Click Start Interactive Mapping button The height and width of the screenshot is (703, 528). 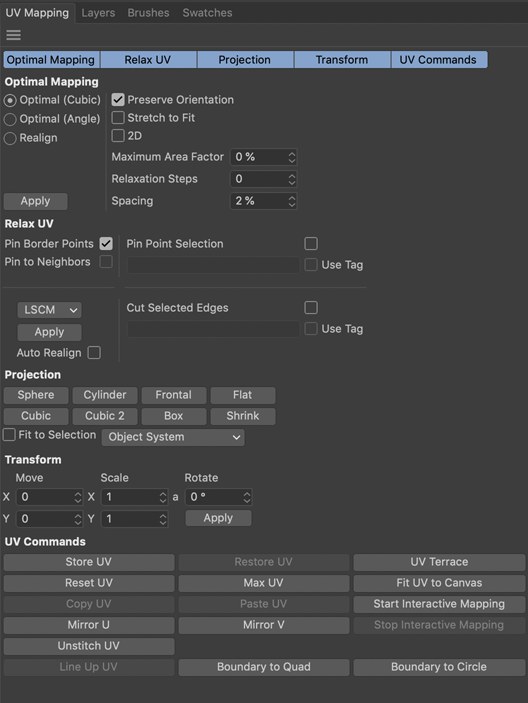tap(439, 604)
